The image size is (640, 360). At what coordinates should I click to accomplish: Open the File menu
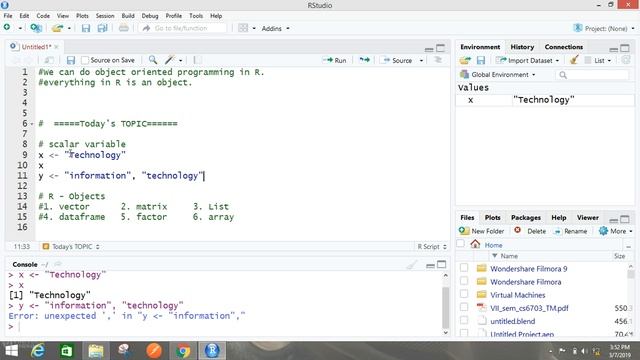tap(8, 16)
